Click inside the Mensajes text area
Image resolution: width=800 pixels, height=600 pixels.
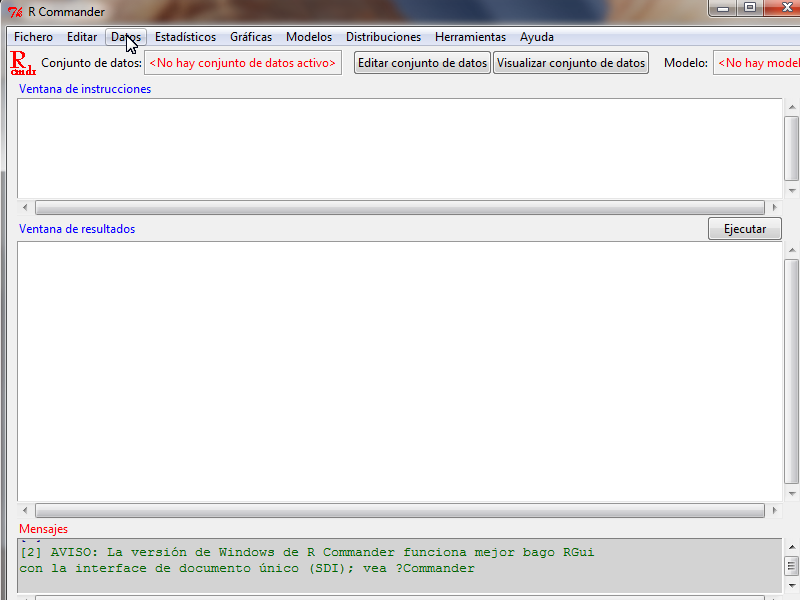(399, 565)
